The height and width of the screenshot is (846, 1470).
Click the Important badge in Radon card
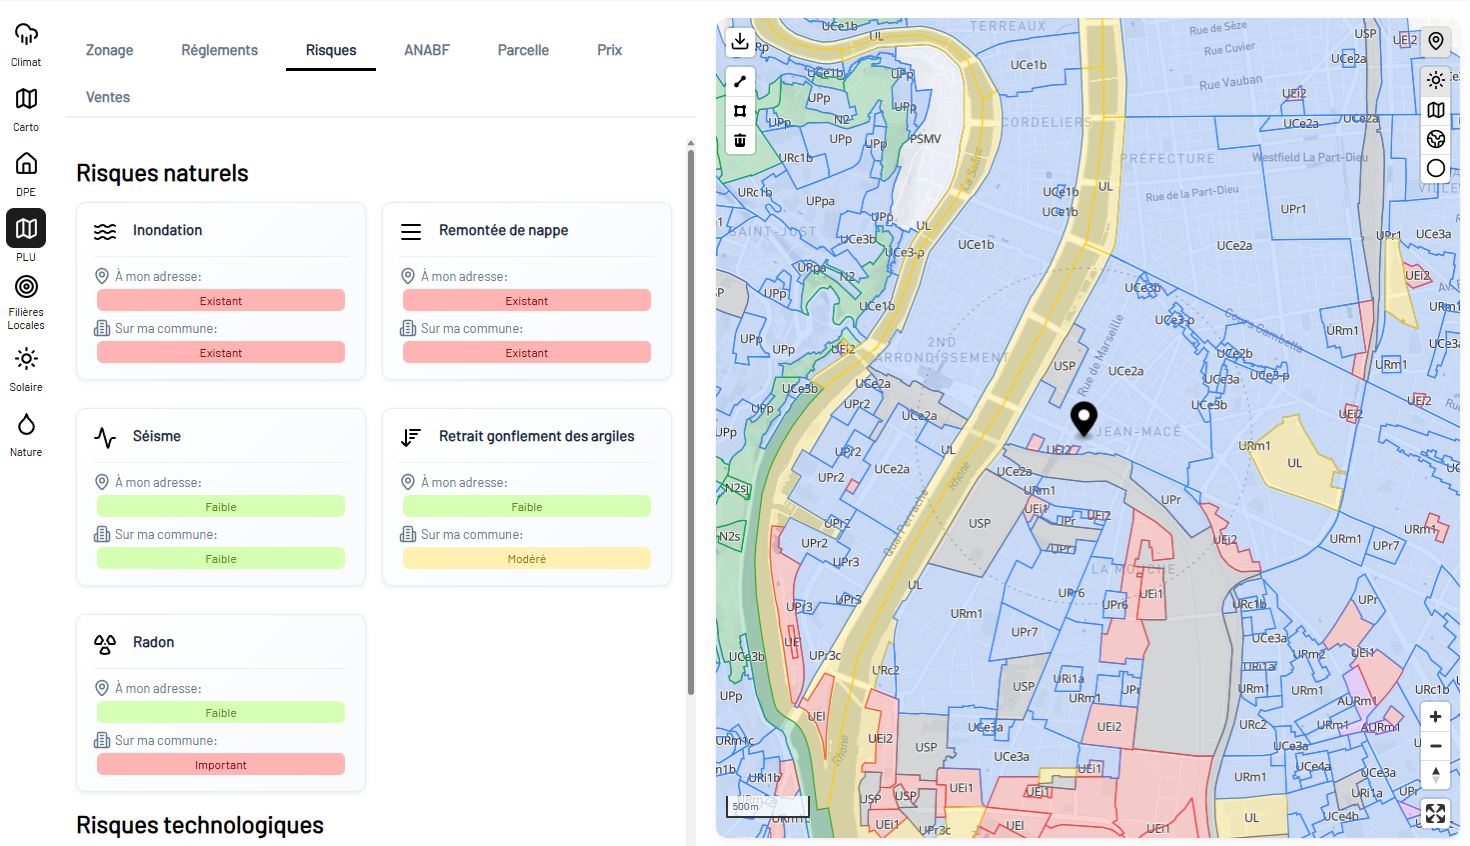point(221,765)
